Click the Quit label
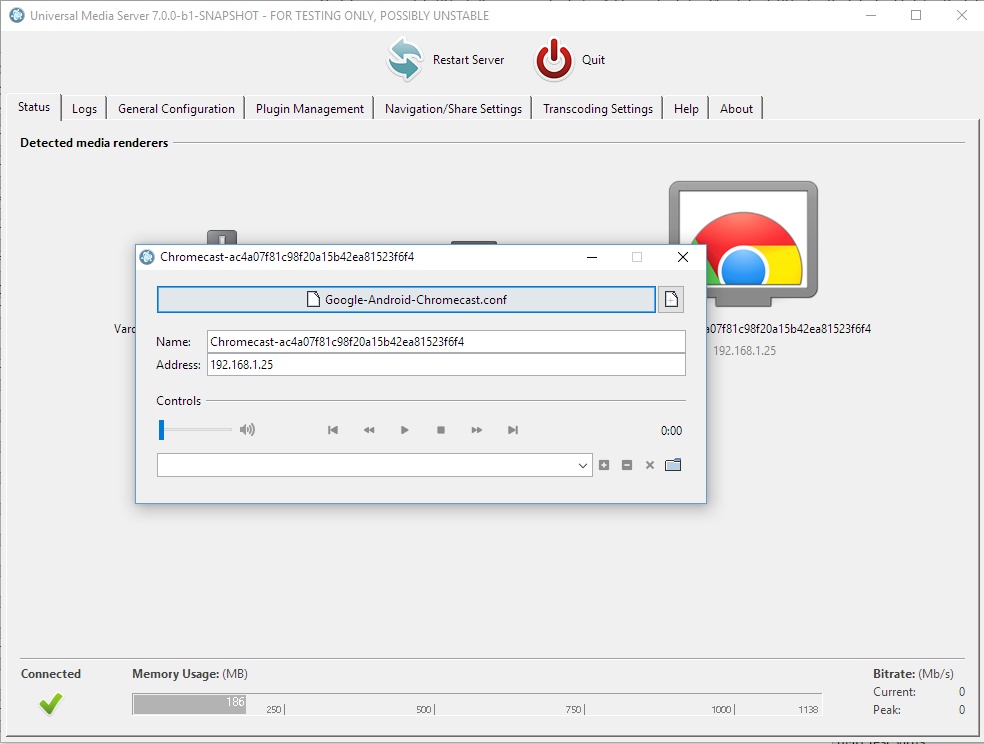This screenshot has width=984, height=744. [x=593, y=60]
